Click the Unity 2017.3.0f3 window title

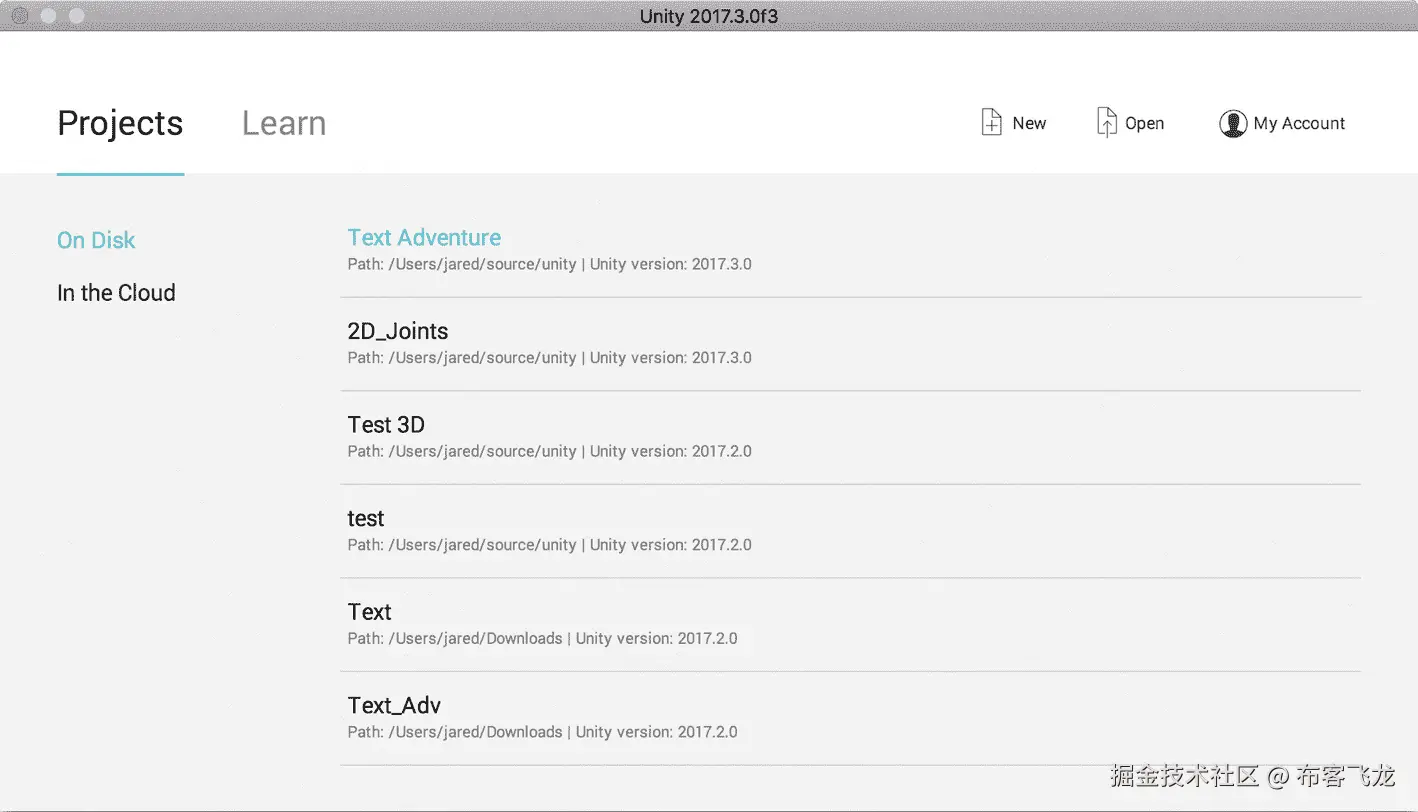(x=709, y=16)
